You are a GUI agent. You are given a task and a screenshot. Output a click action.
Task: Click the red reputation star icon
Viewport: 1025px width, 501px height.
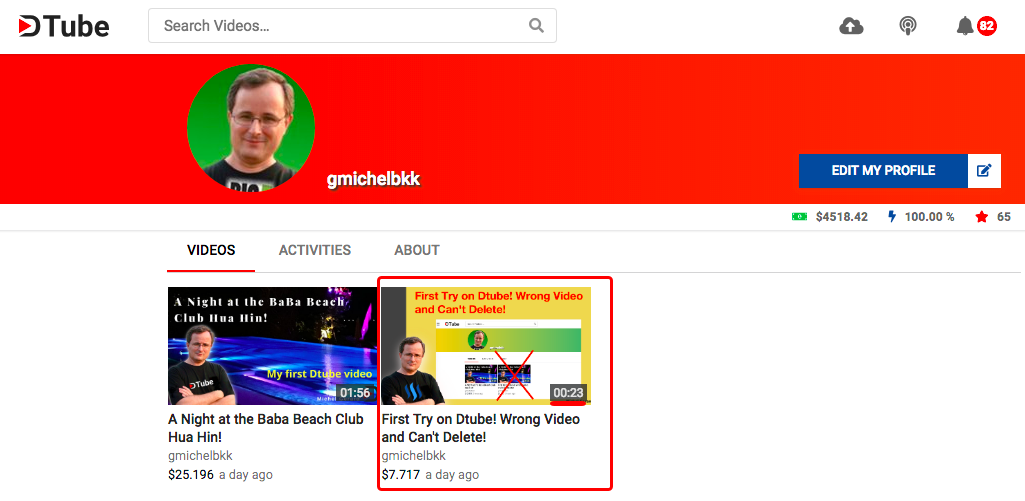pos(981,216)
